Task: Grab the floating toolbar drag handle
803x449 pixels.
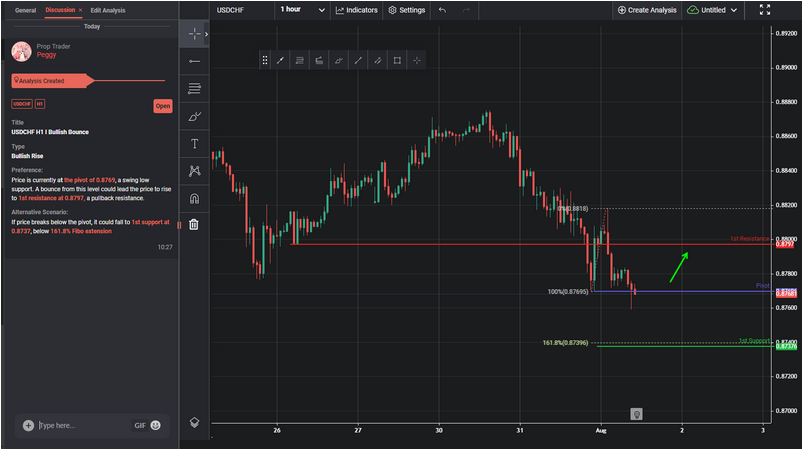Action: tap(265, 60)
